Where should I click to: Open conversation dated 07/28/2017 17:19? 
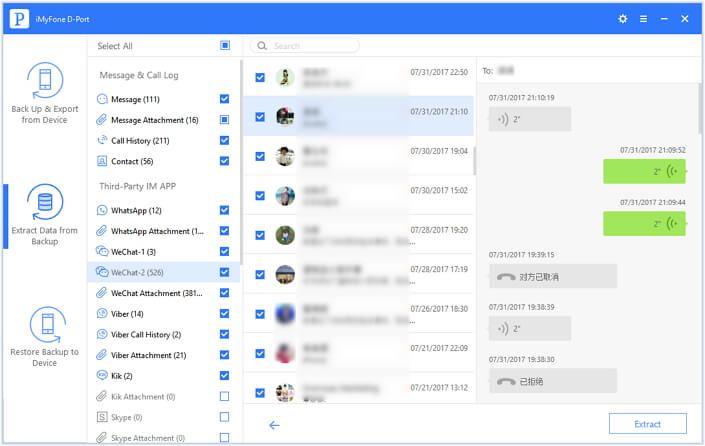[x=358, y=274]
